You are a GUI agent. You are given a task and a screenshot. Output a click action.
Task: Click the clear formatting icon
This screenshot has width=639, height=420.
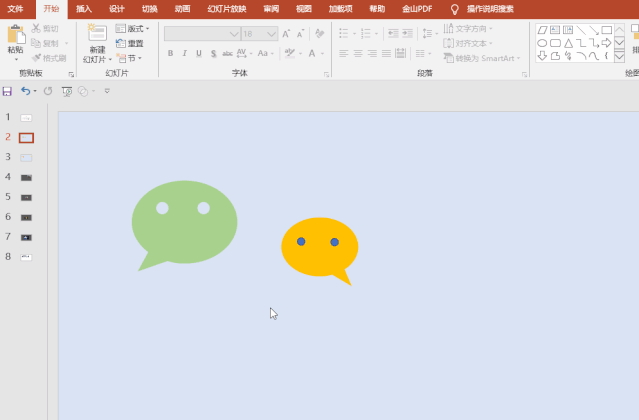320,34
